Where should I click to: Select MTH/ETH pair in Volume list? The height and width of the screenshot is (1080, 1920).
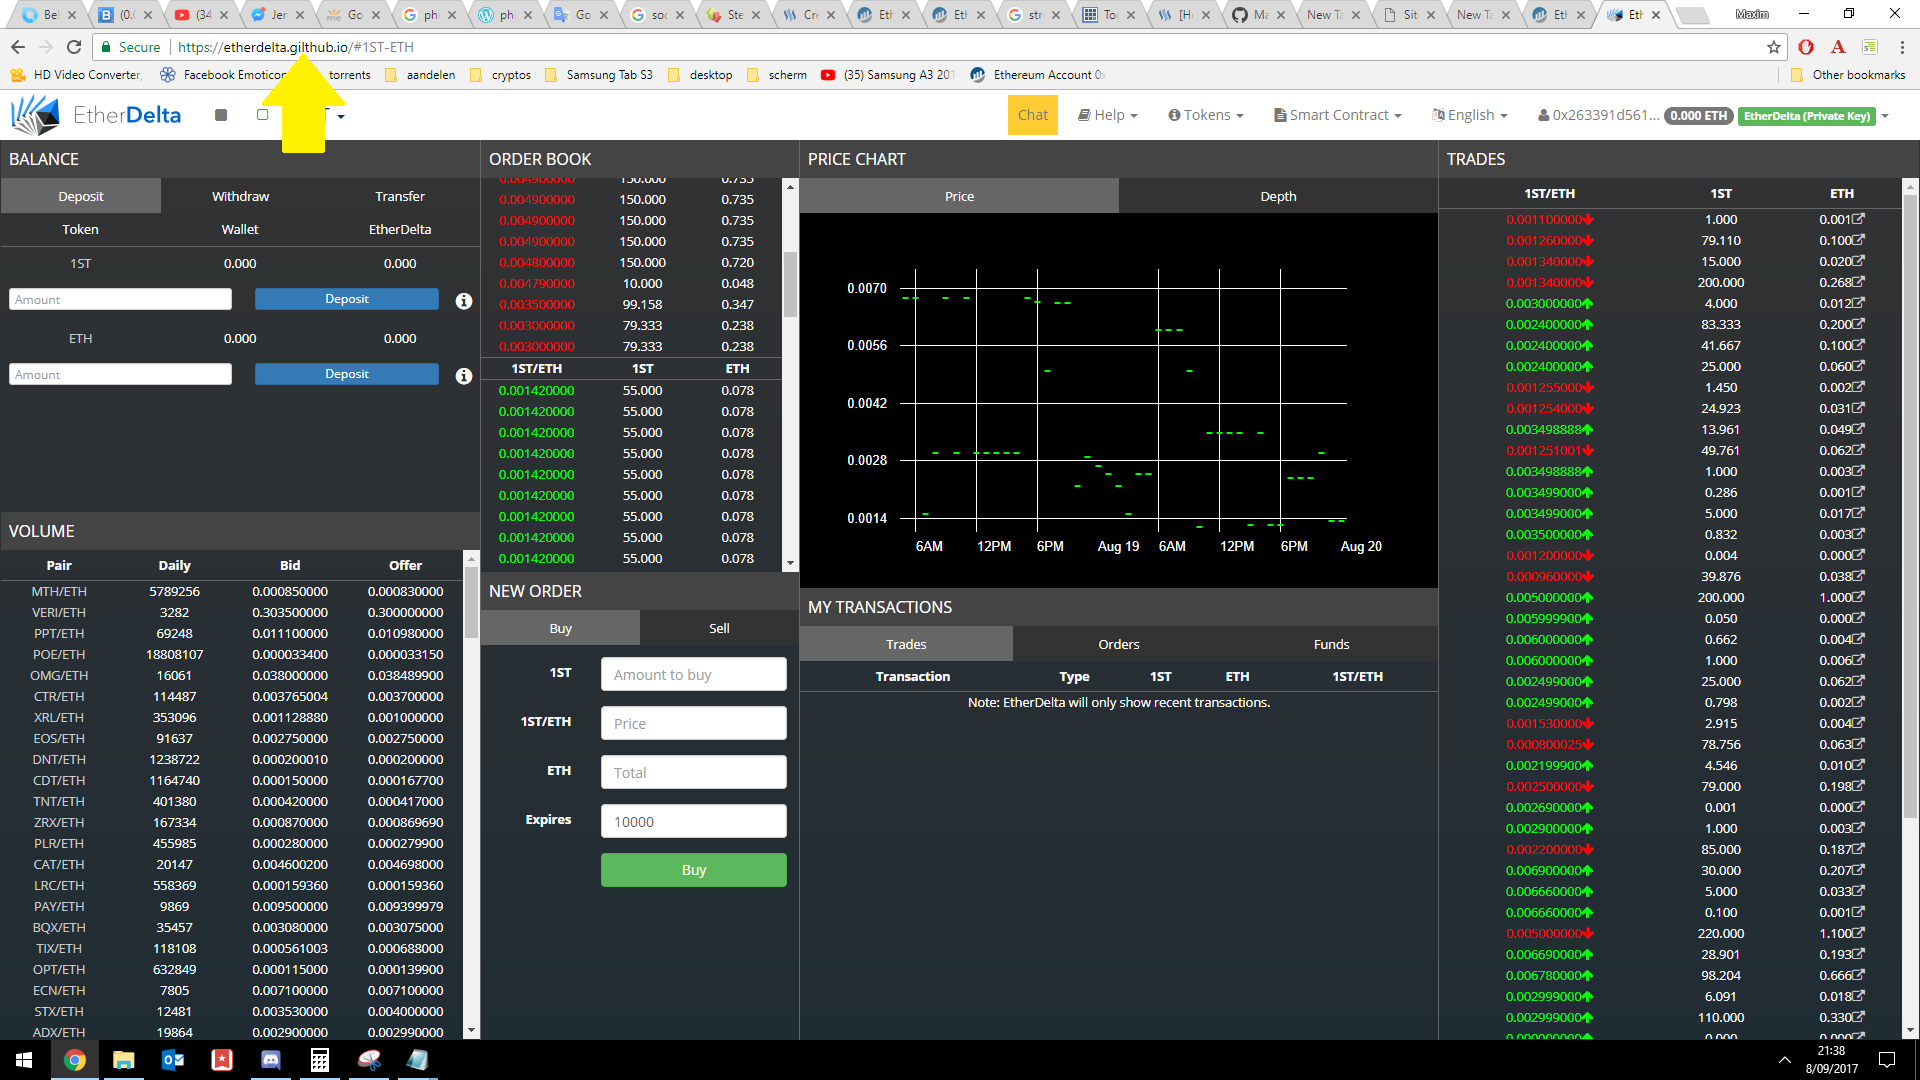pos(232,591)
